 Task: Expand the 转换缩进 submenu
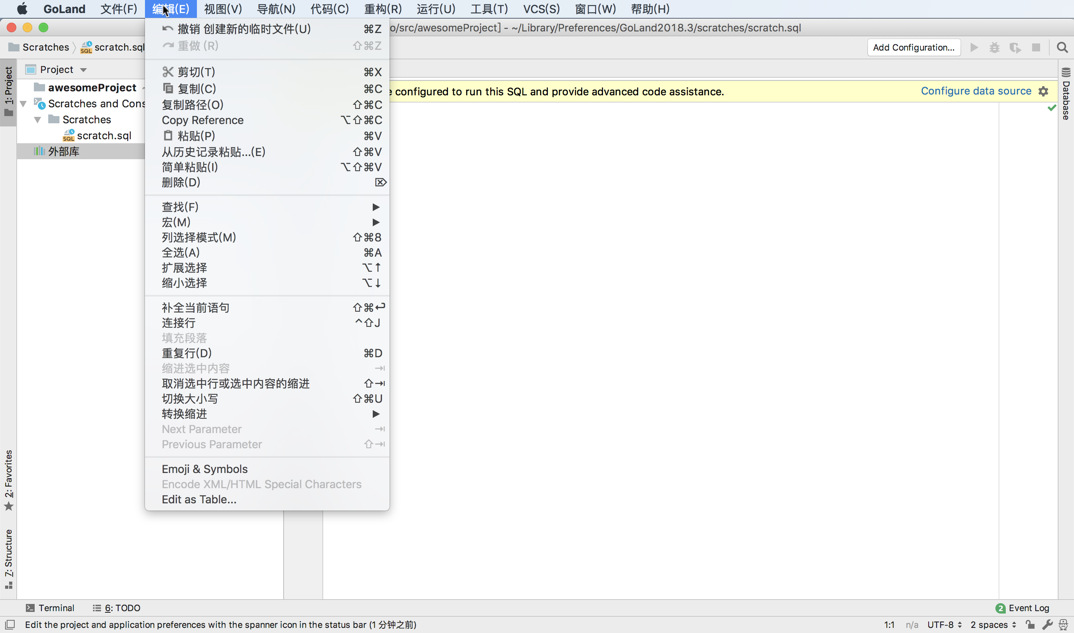pos(267,414)
